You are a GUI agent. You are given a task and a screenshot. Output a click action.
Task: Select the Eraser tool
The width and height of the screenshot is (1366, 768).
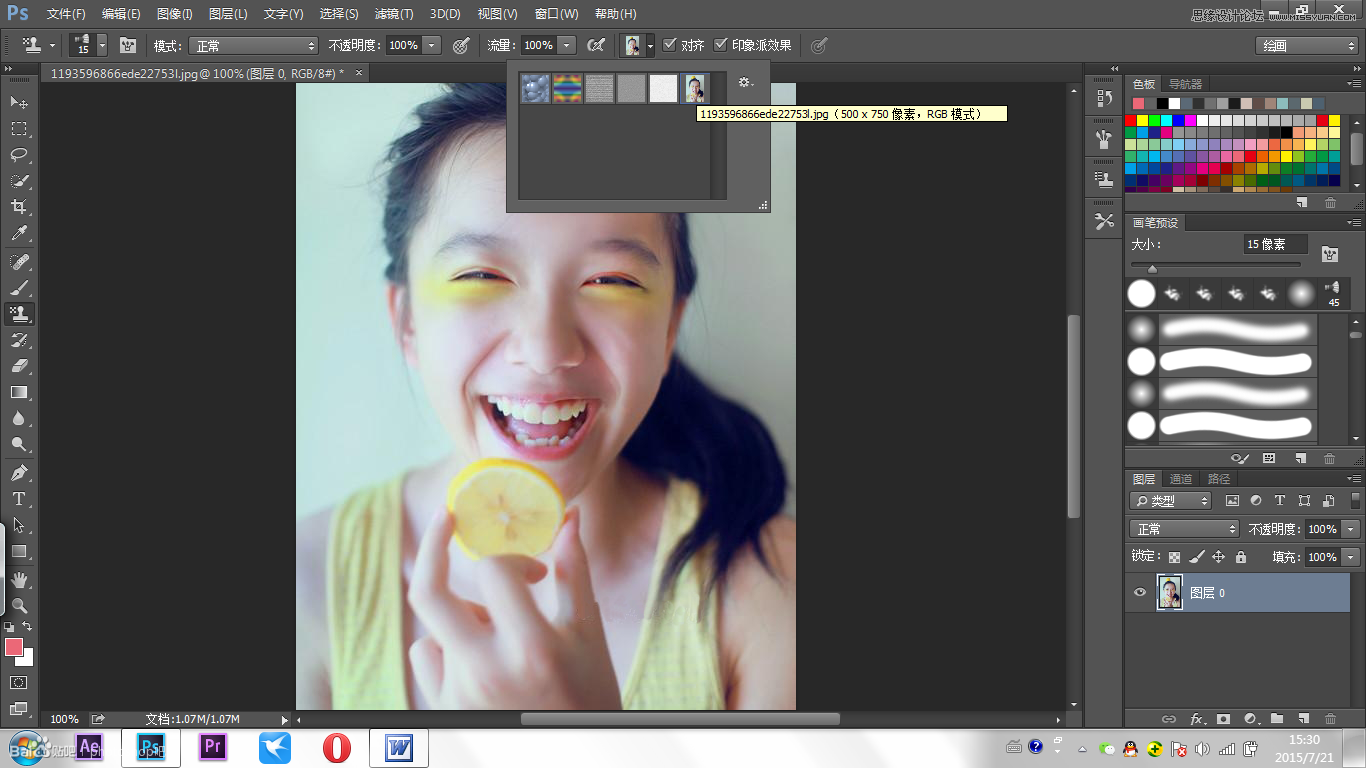pos(19,366)
